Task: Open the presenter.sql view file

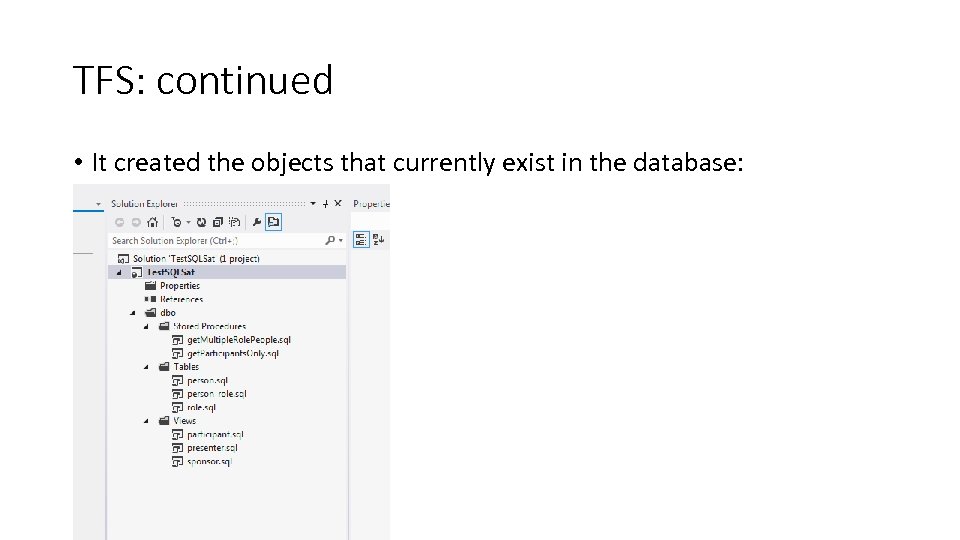Action: (x=212, y=448)
